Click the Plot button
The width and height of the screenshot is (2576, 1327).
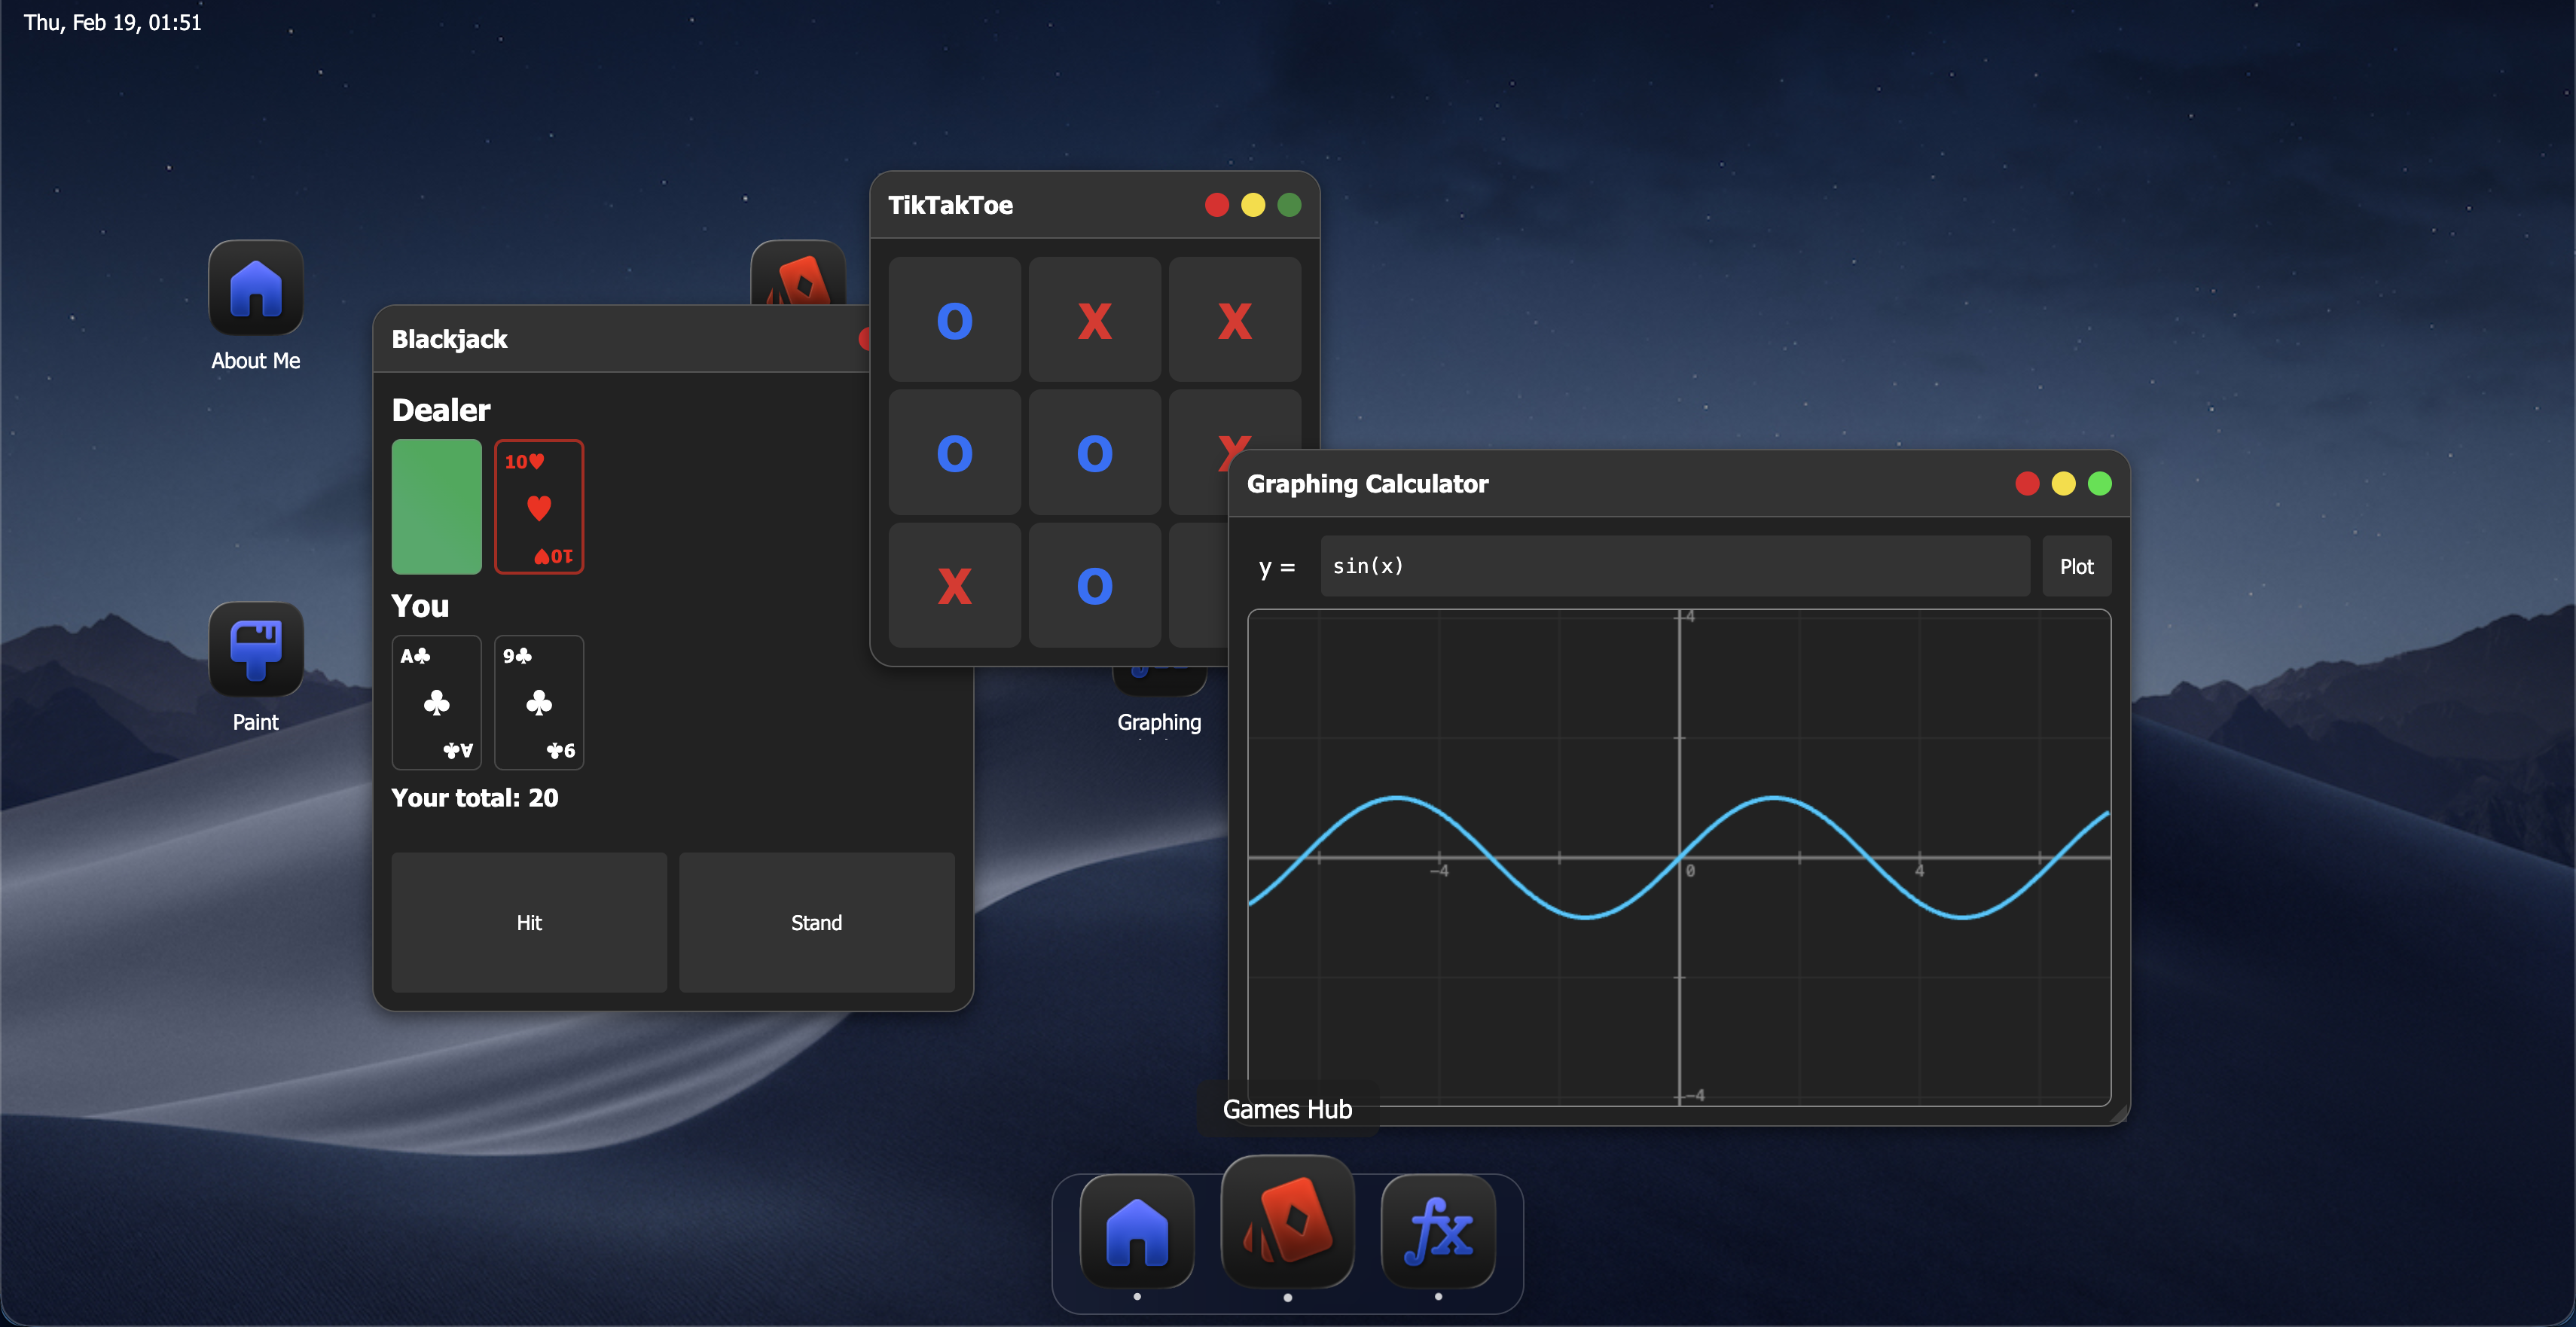[2075, 566]
